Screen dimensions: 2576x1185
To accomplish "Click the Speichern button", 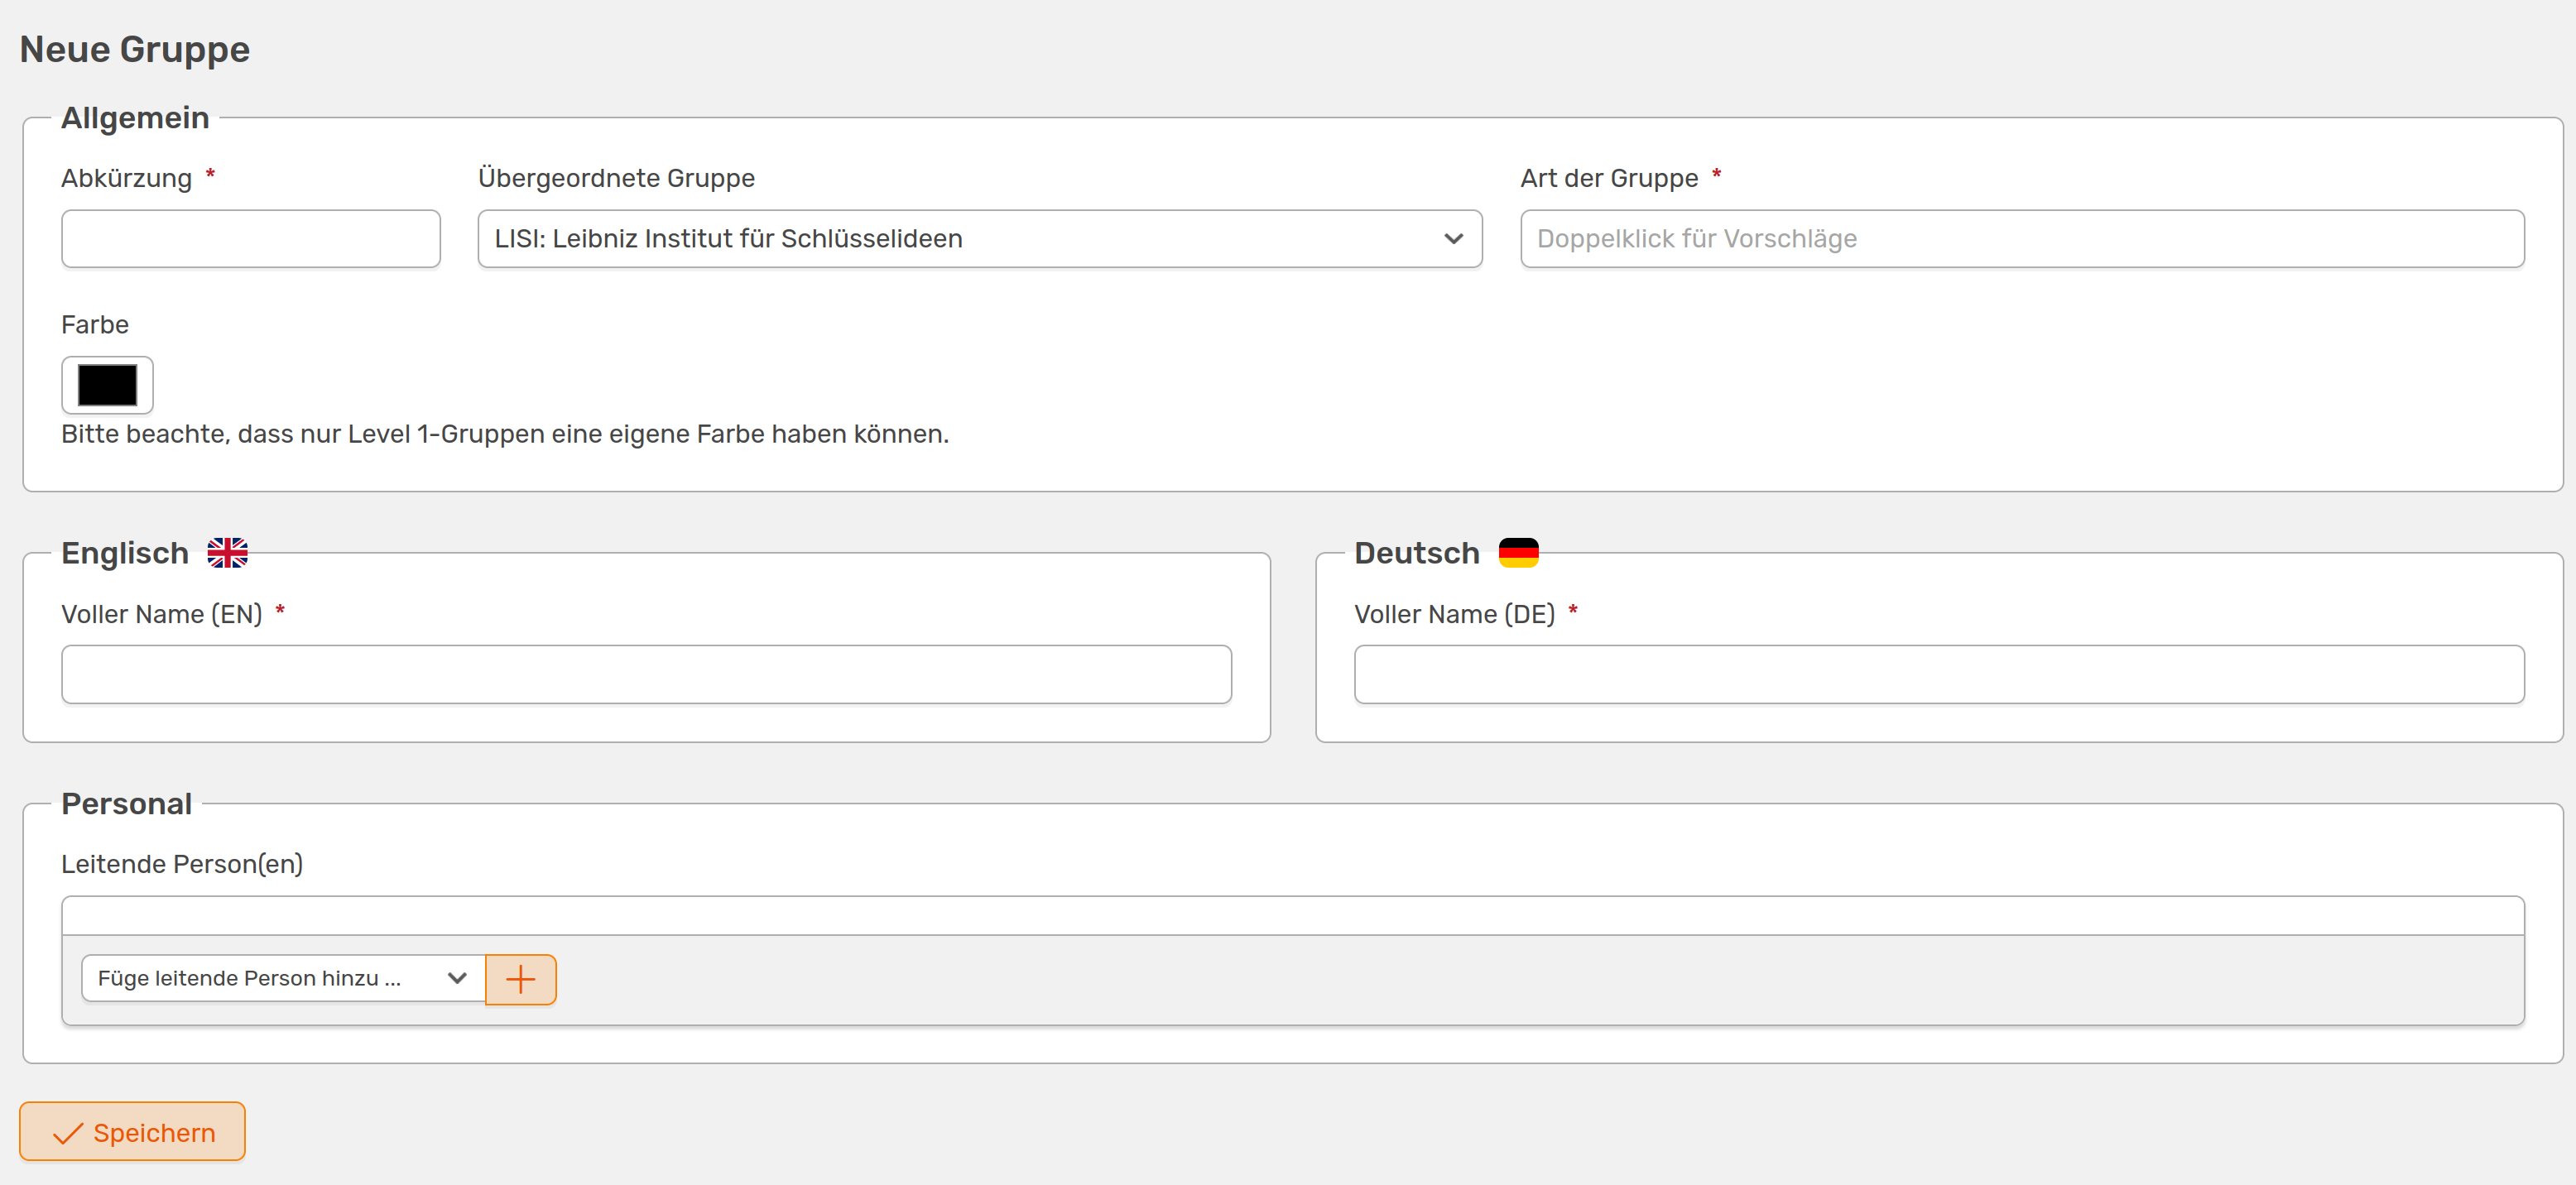I will pyautogui.click(x=132, y=1132).
